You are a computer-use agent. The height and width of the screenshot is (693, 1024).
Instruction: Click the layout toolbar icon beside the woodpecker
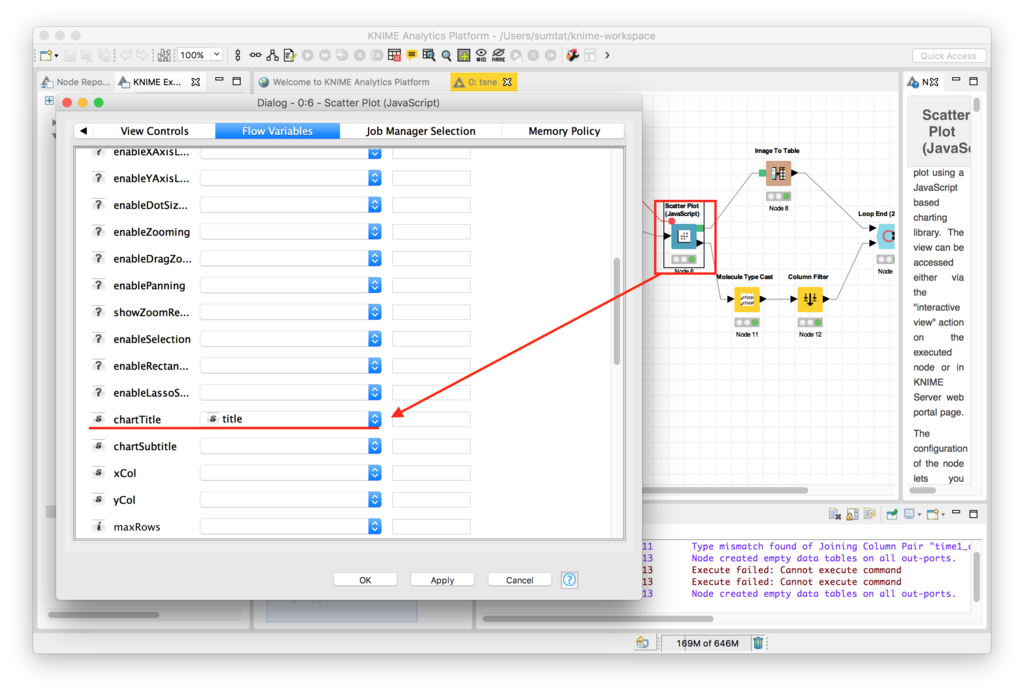[x=590, y=56]
